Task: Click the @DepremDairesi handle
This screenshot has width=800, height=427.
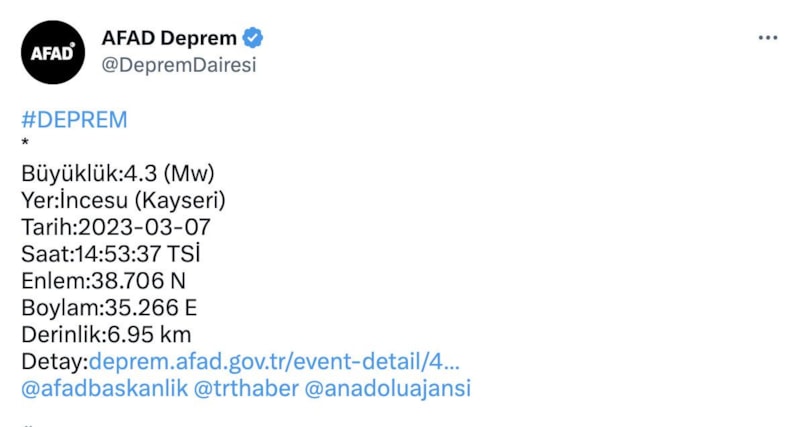Action: (x=179, y=65)
